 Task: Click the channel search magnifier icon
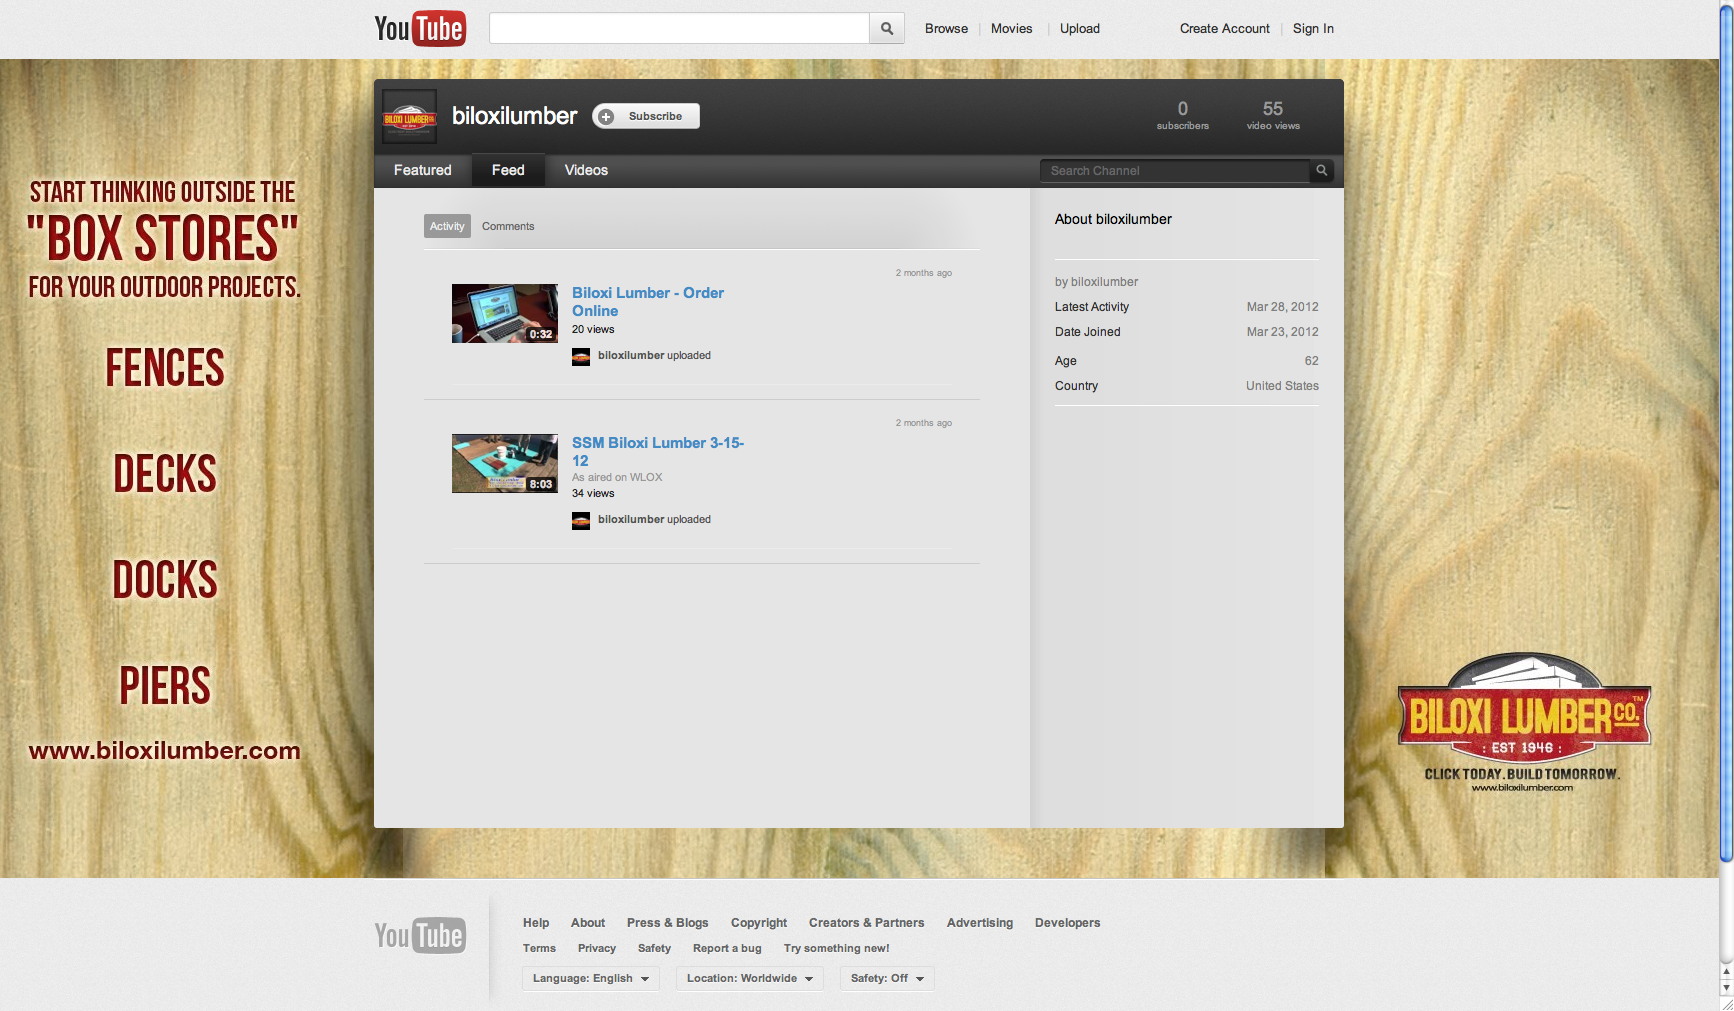point(1321,171)
